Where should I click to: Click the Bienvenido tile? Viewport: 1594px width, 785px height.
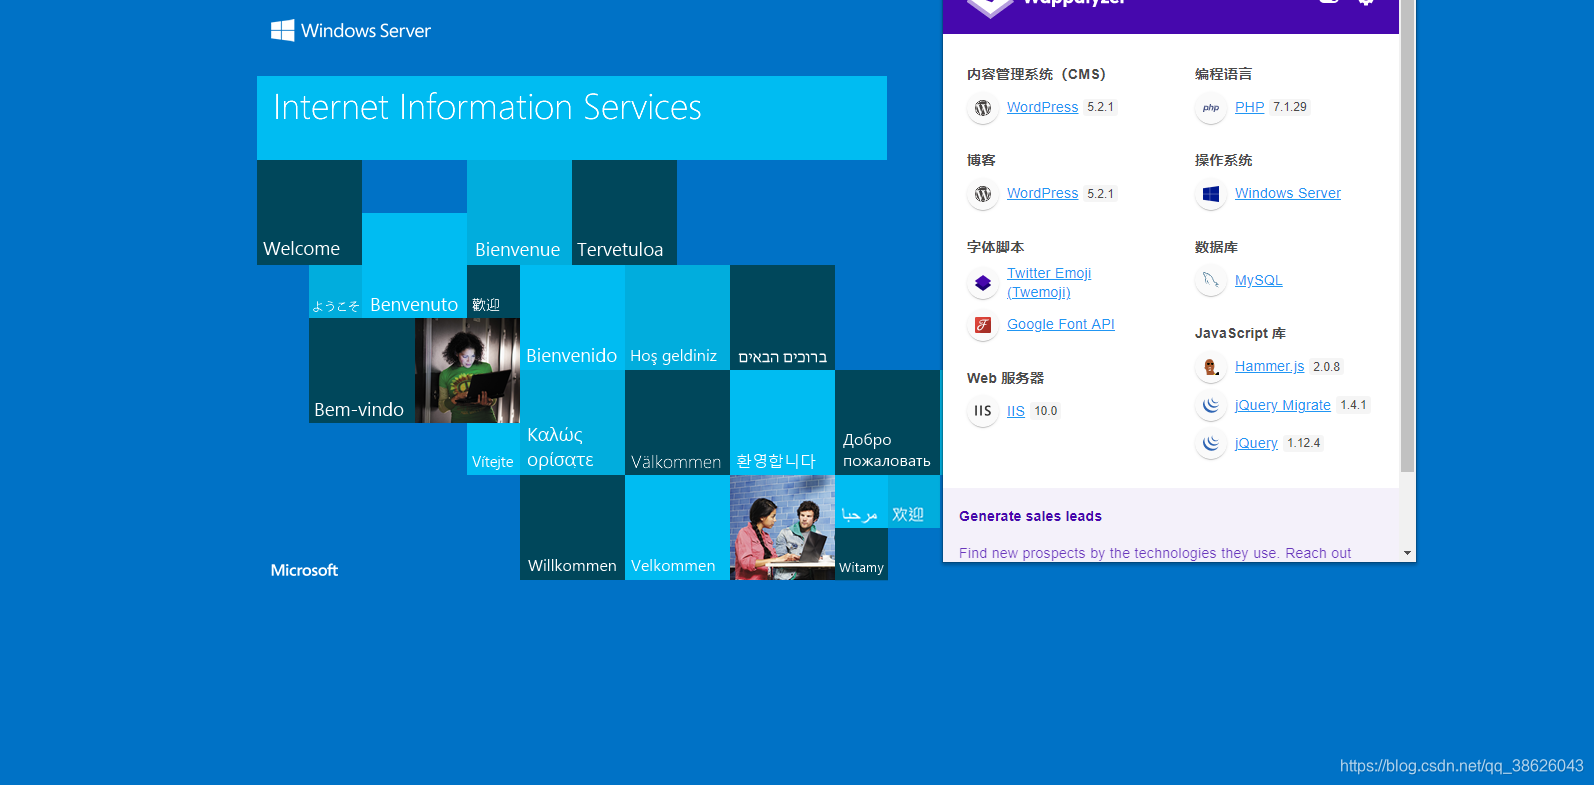572,317
